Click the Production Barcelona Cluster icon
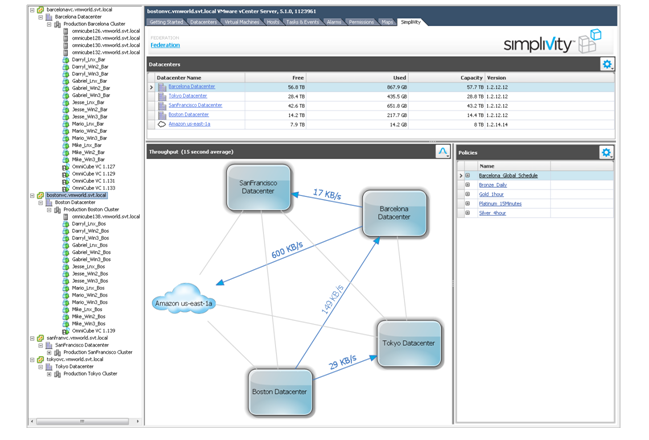 coord(58,24)
